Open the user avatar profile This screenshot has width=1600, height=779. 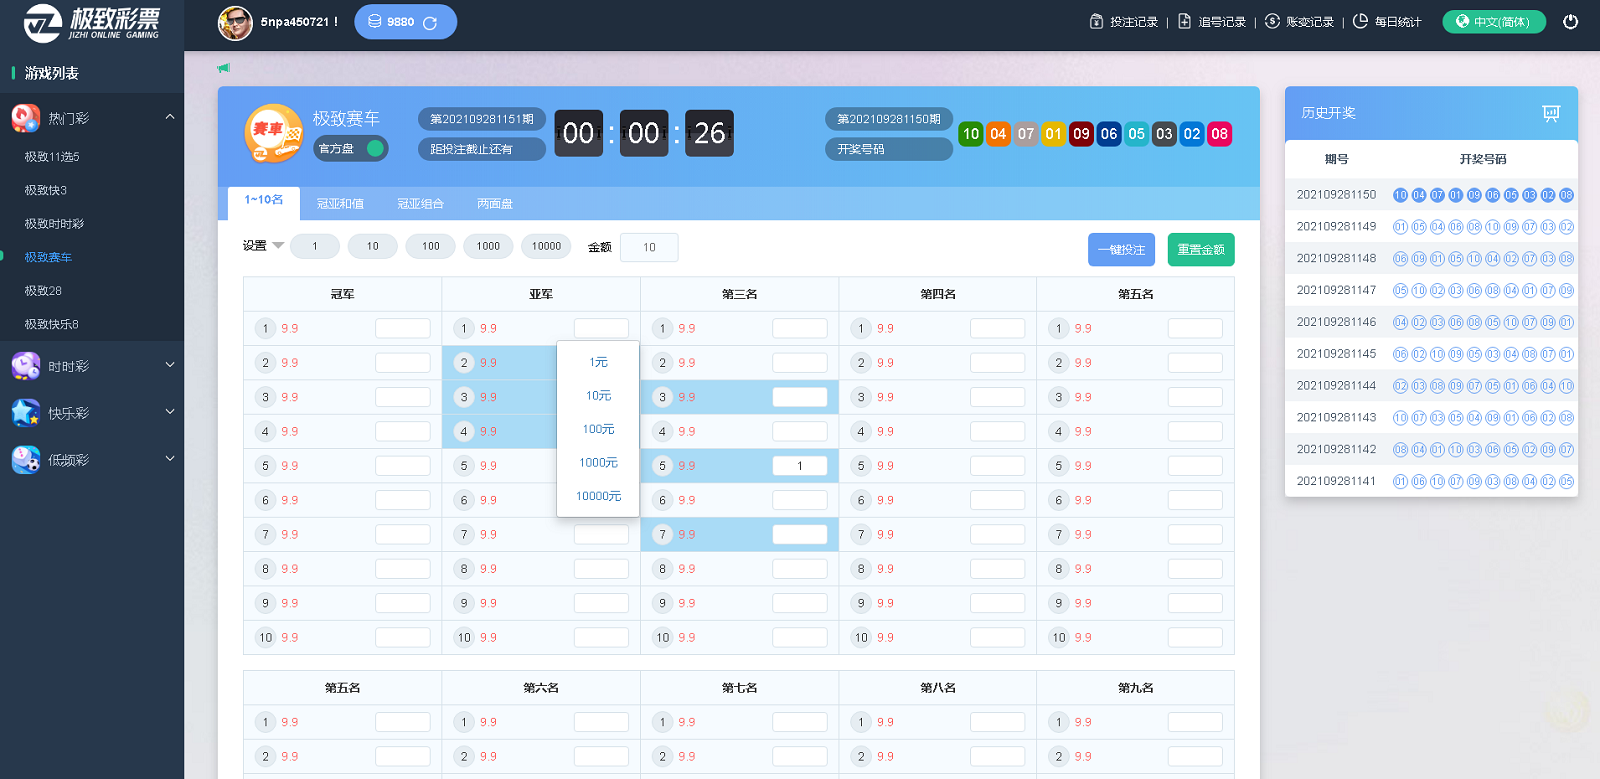pyautogui.click(x=236, y=22)
